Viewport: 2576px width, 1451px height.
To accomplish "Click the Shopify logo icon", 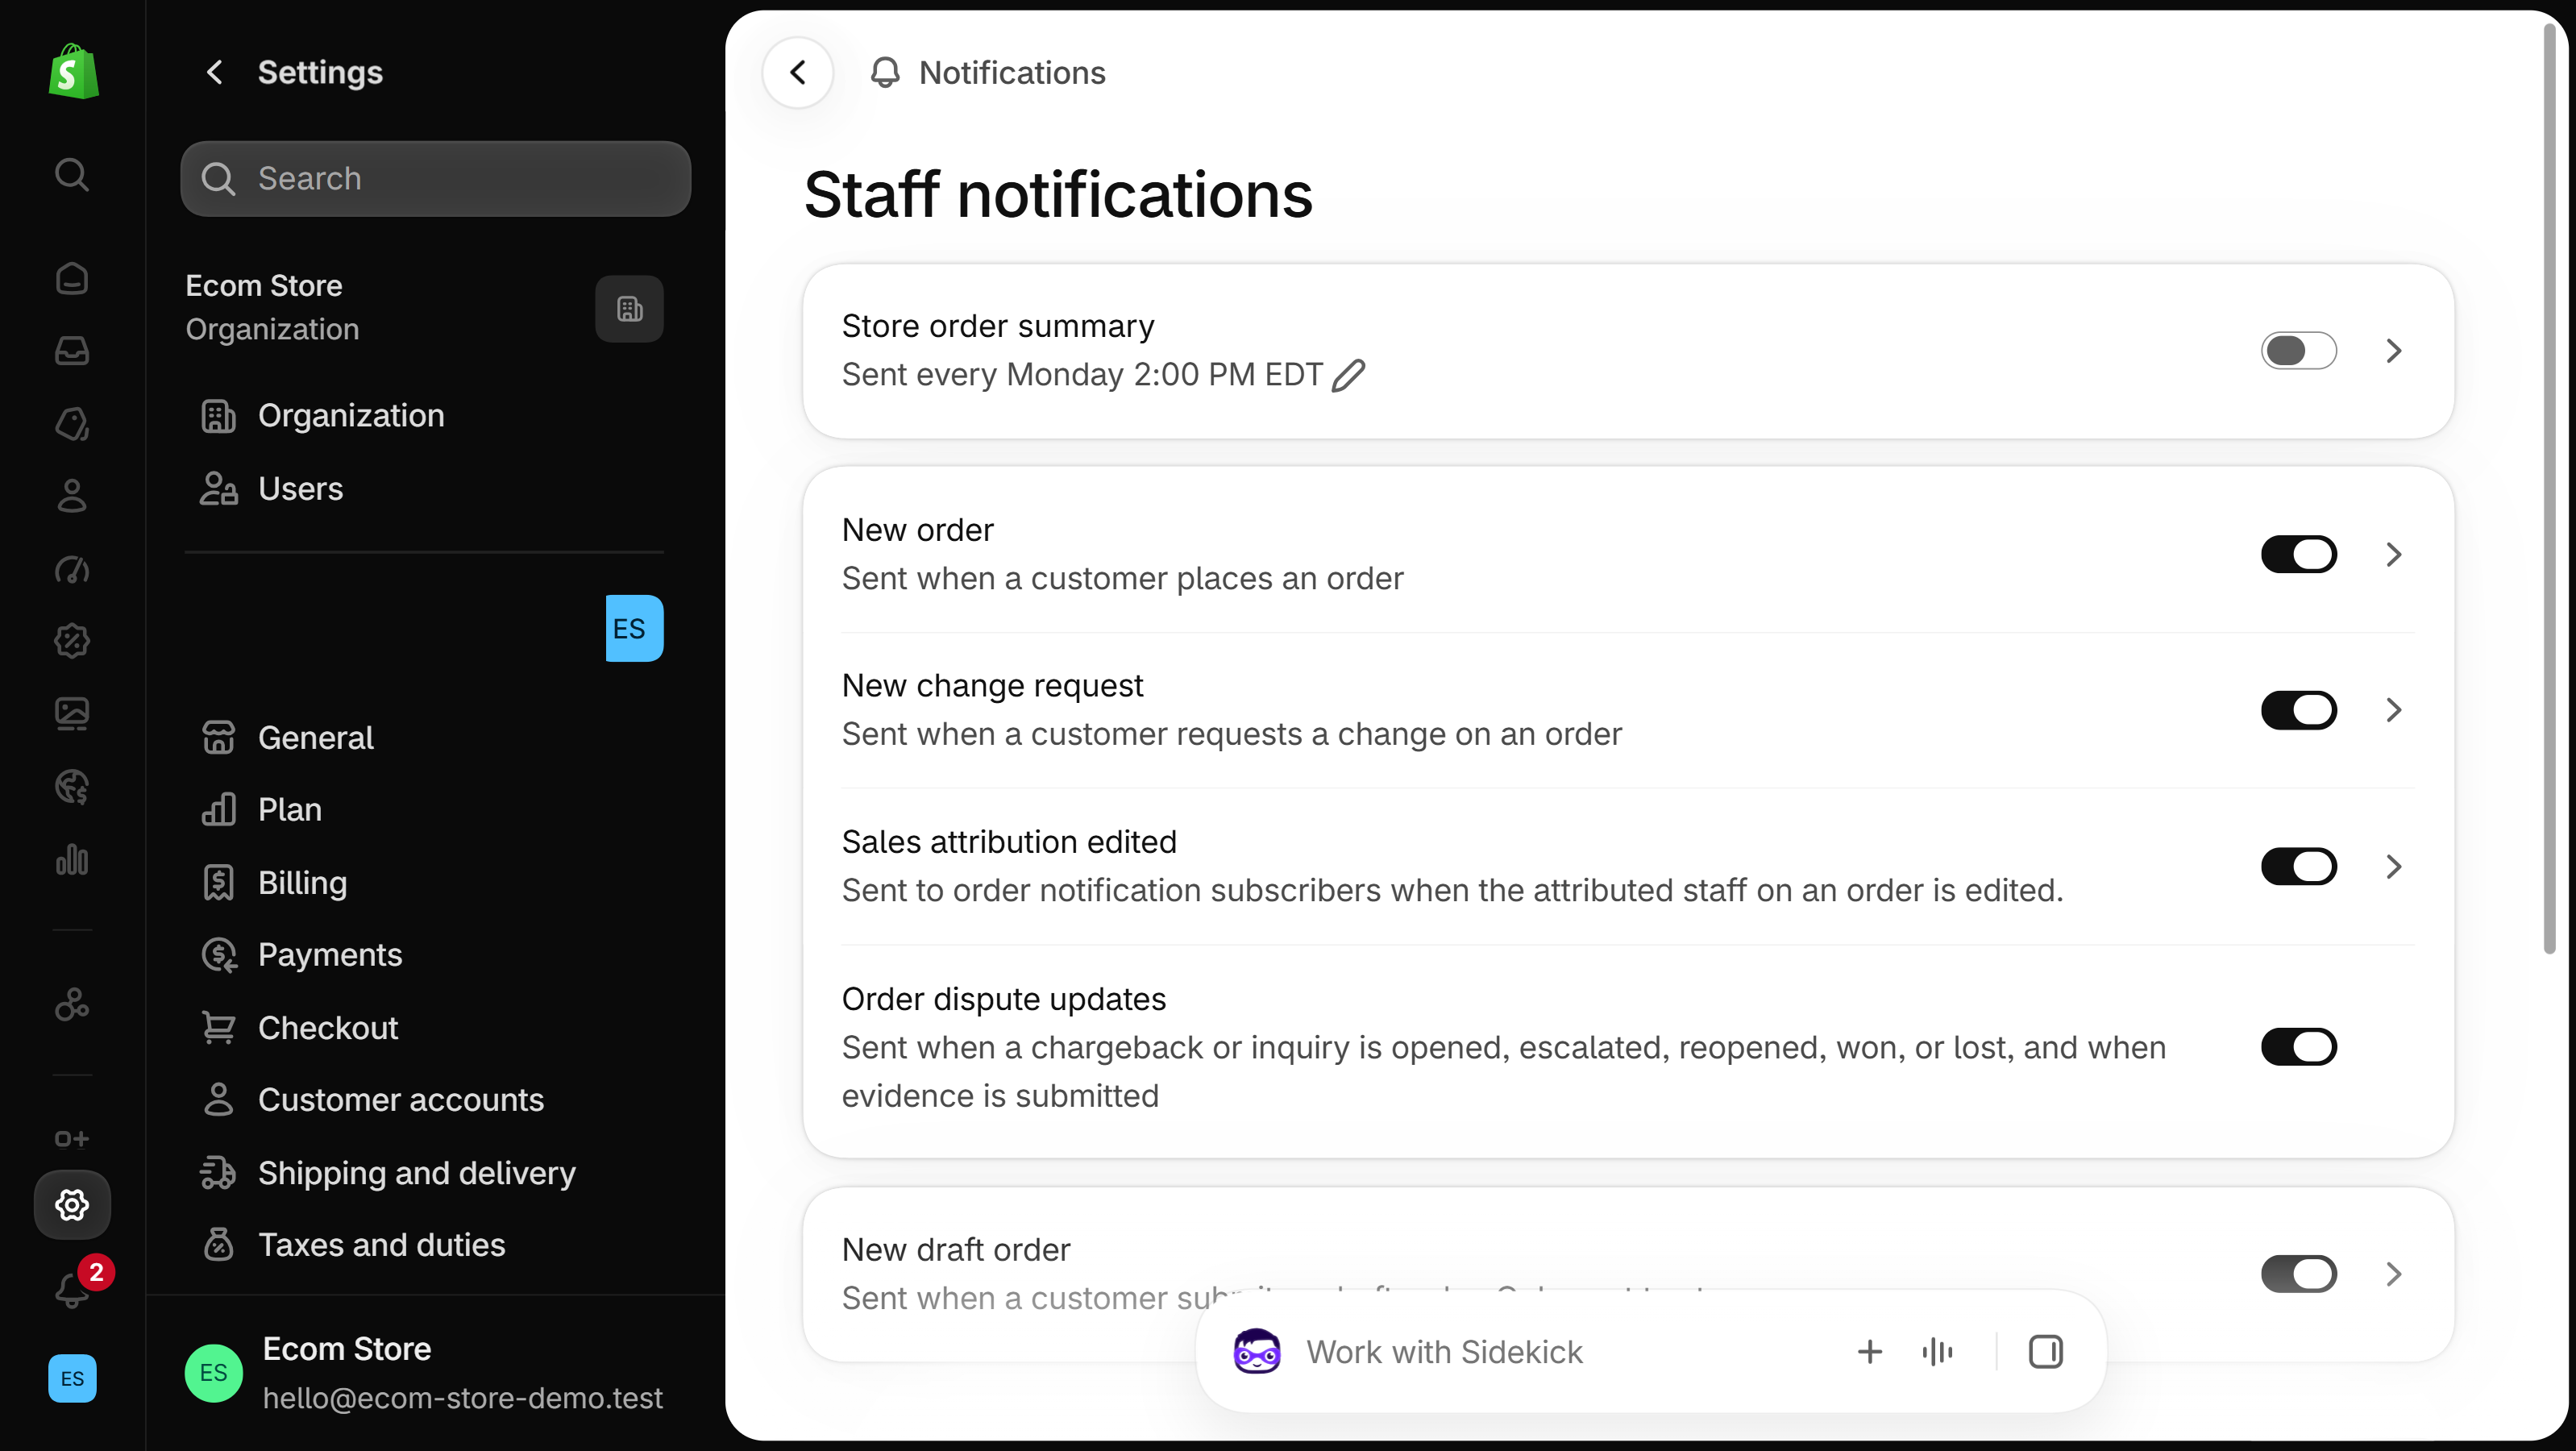I will coord(73,72).
